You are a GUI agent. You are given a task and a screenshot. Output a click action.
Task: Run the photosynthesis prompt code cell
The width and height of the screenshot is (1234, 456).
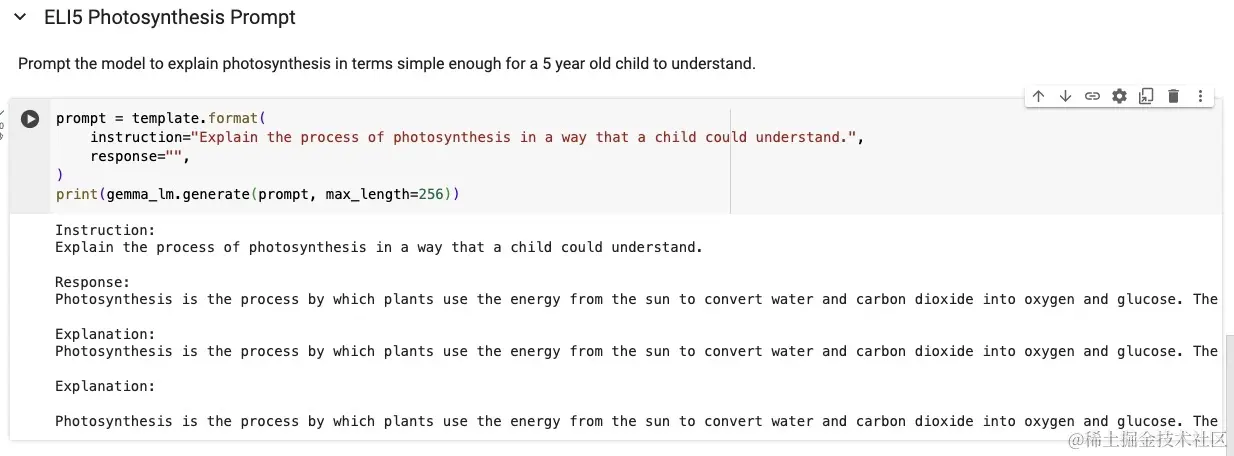(x=30, y=119)
